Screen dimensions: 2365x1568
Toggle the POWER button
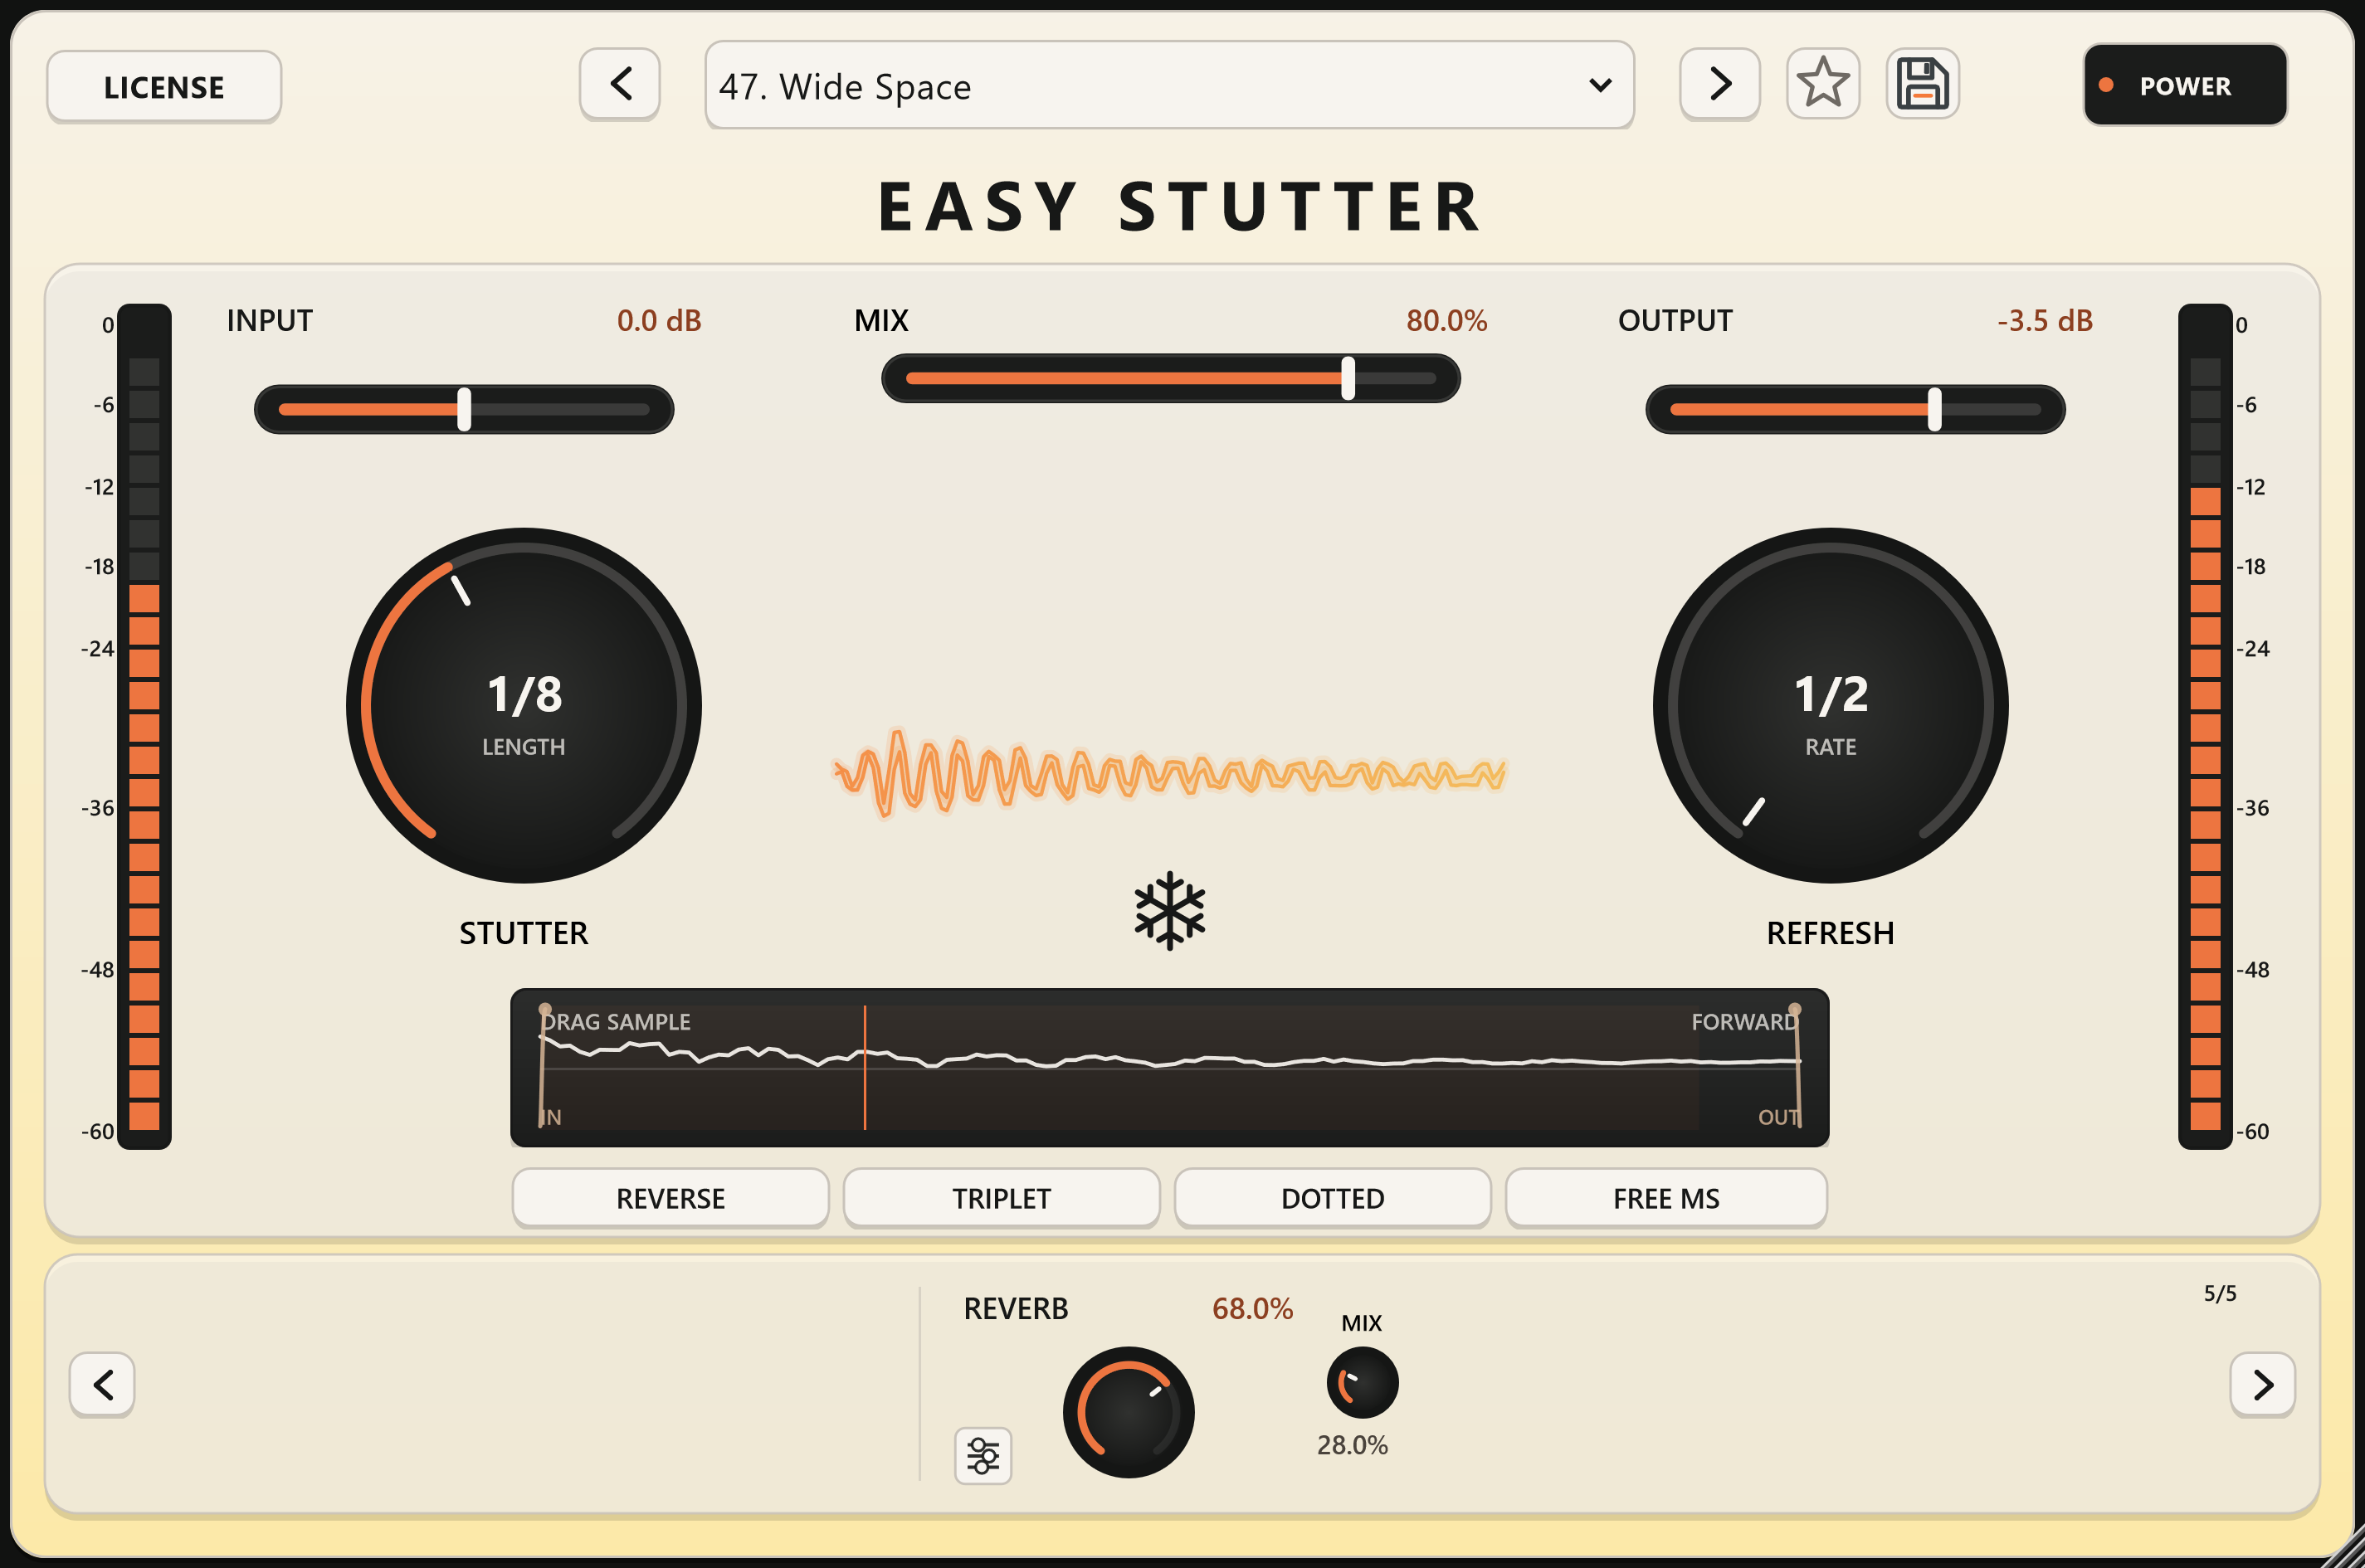point(2185,85)
